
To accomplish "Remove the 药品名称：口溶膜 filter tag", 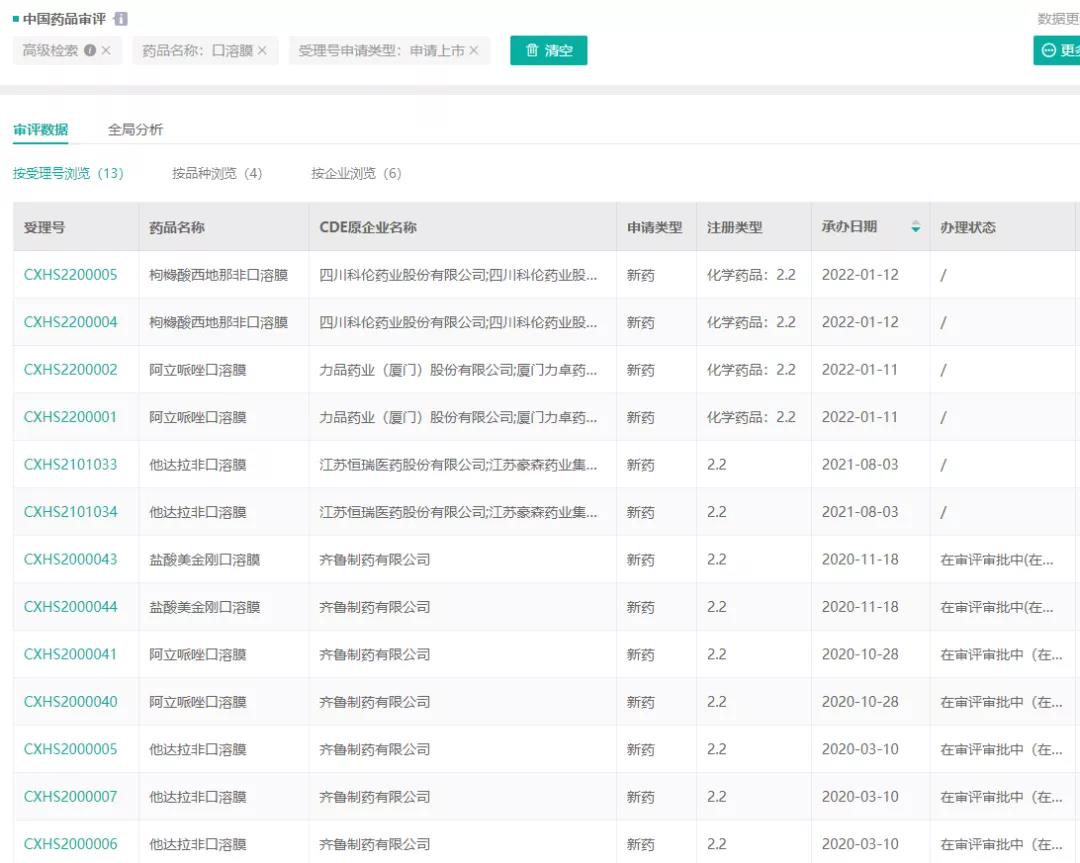I will [262, 50].
